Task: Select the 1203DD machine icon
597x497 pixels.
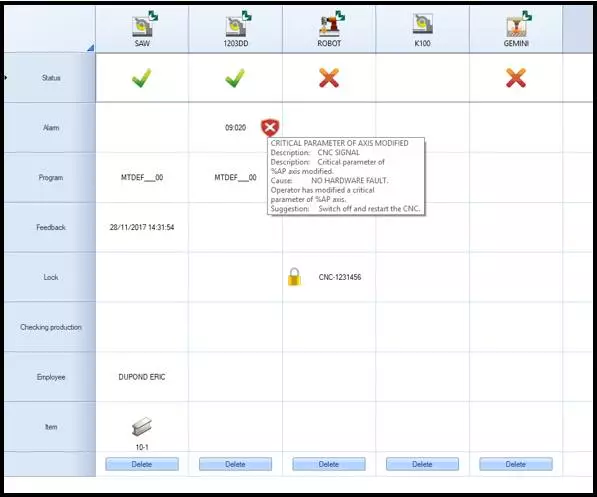Action: tap(238, 24)
